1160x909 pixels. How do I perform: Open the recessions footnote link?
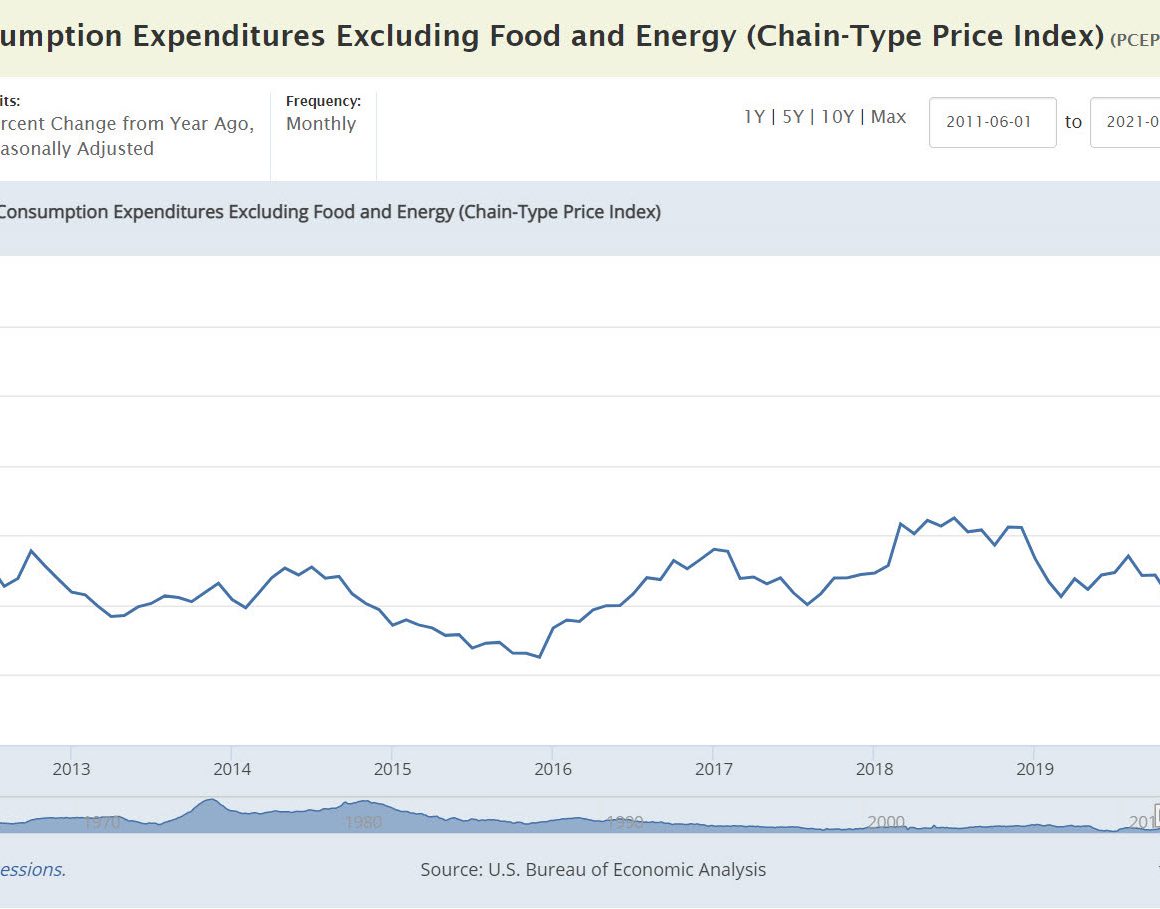32,870
